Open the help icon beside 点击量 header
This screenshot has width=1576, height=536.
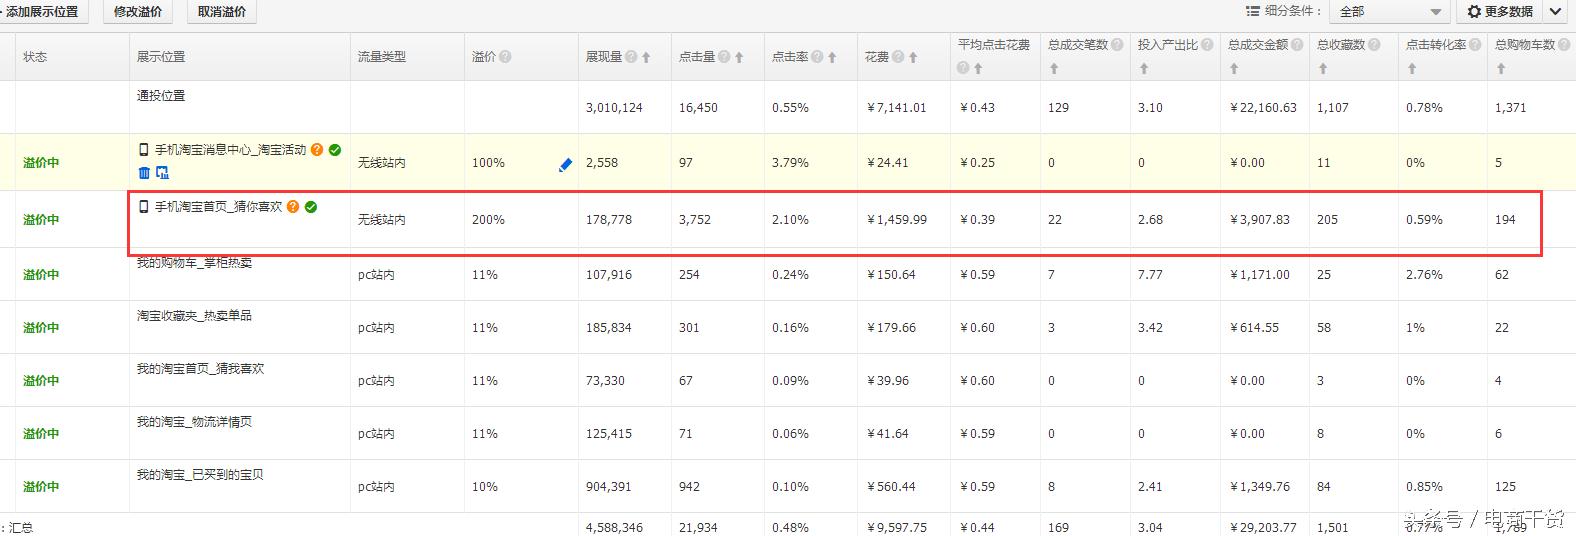point(724,57)
